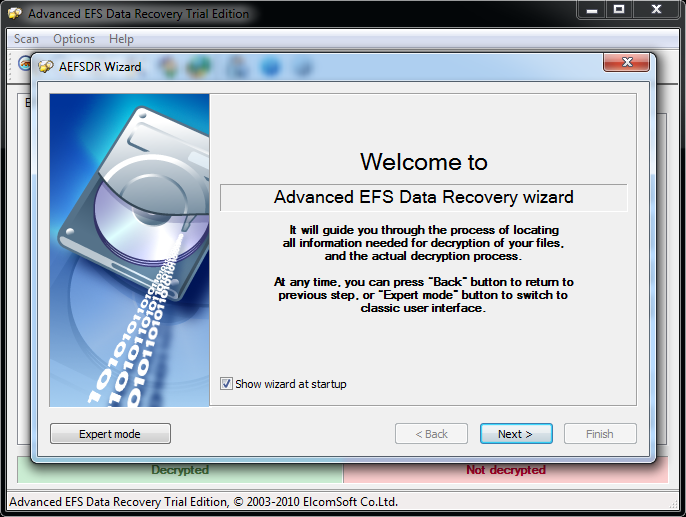Click the greyed-out Back button
The height and width of the screenshot is (517, 686).
tap(431, 434)
